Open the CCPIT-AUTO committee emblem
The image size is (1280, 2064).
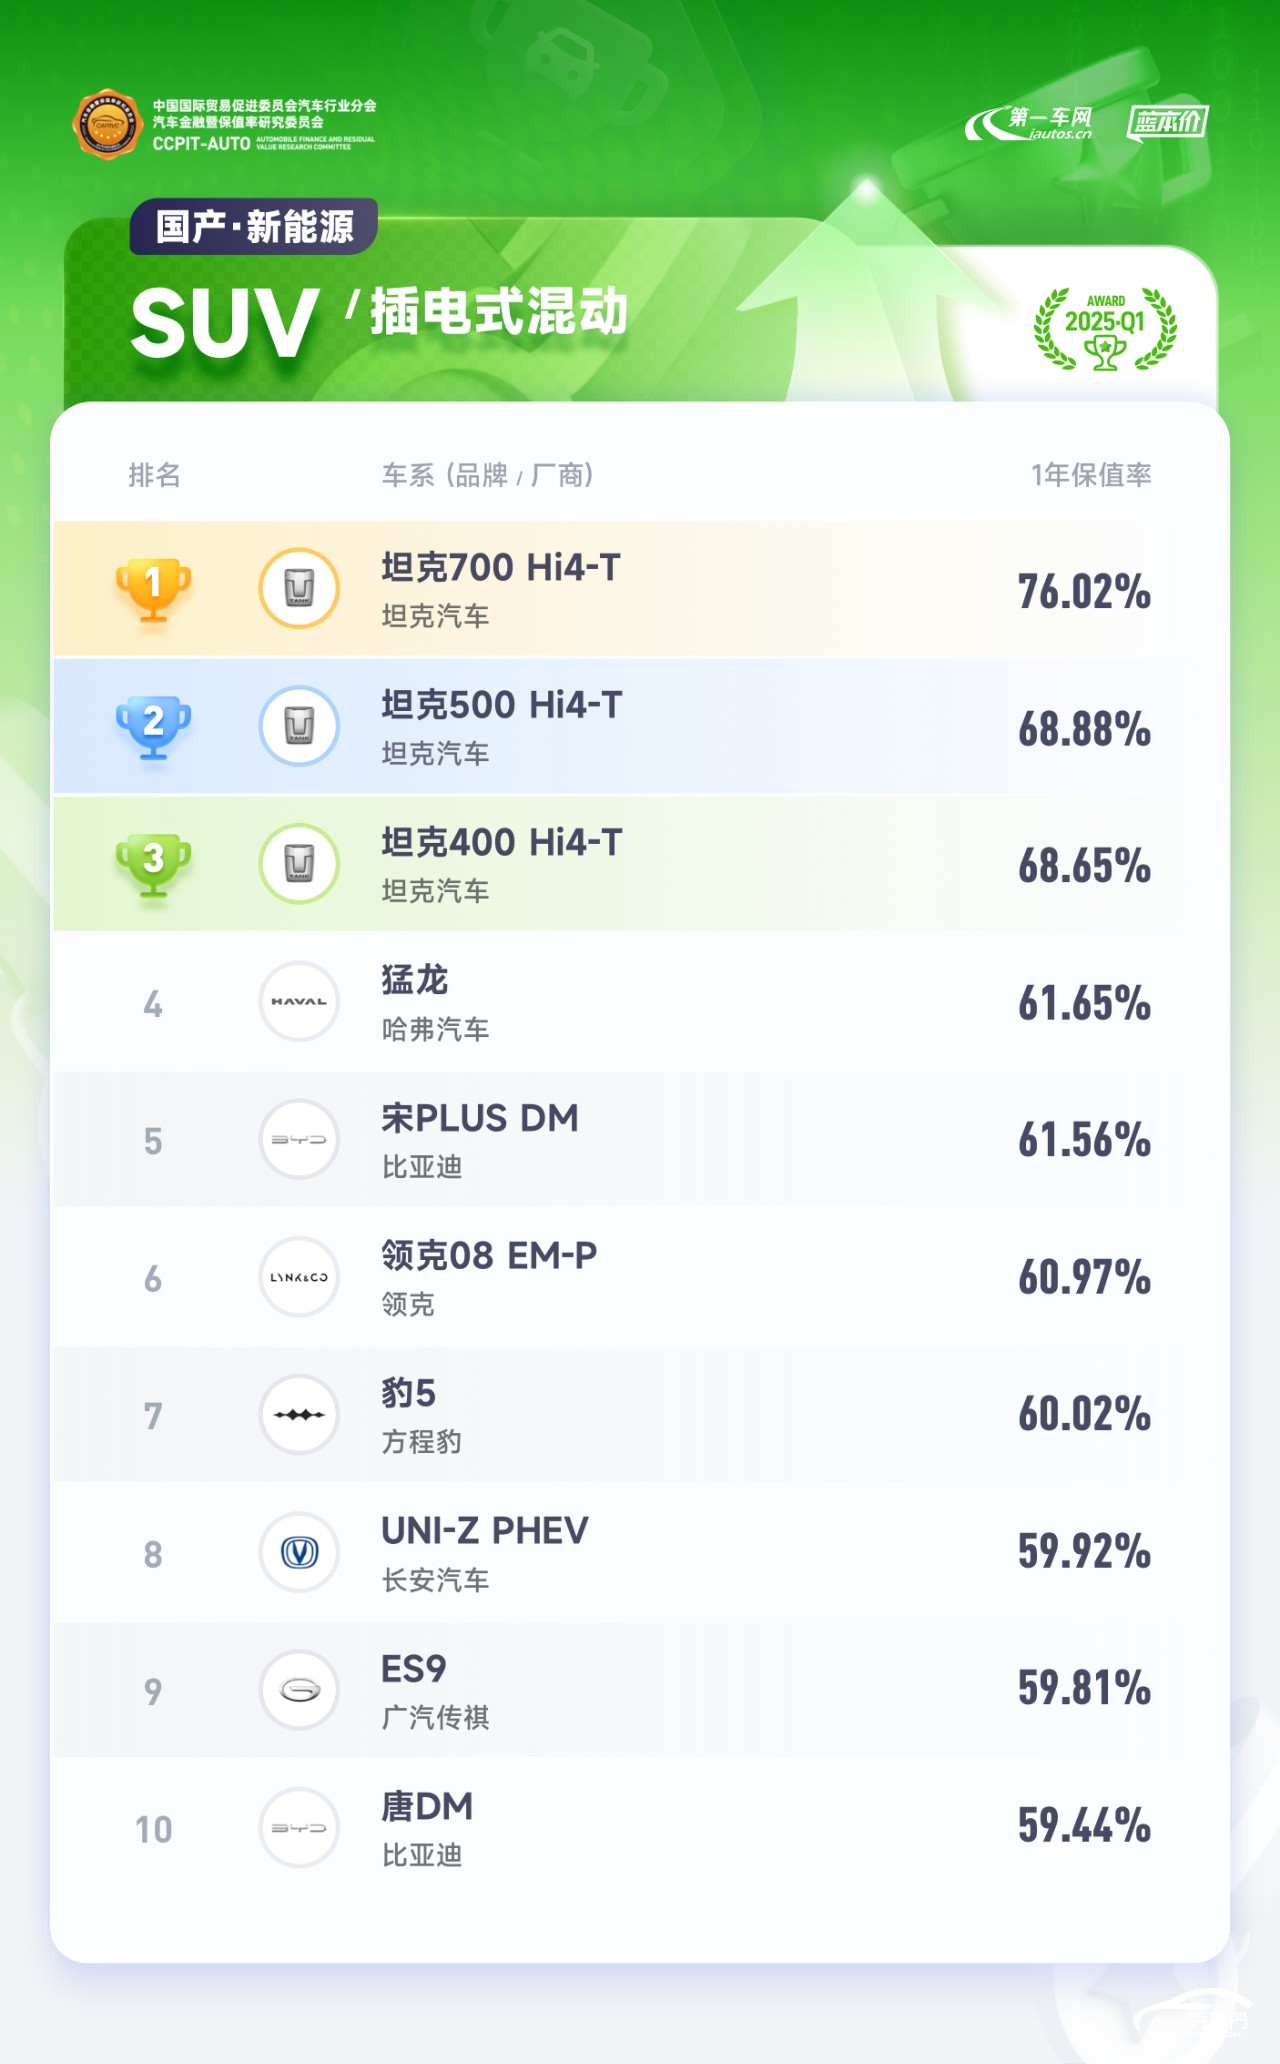107,125
